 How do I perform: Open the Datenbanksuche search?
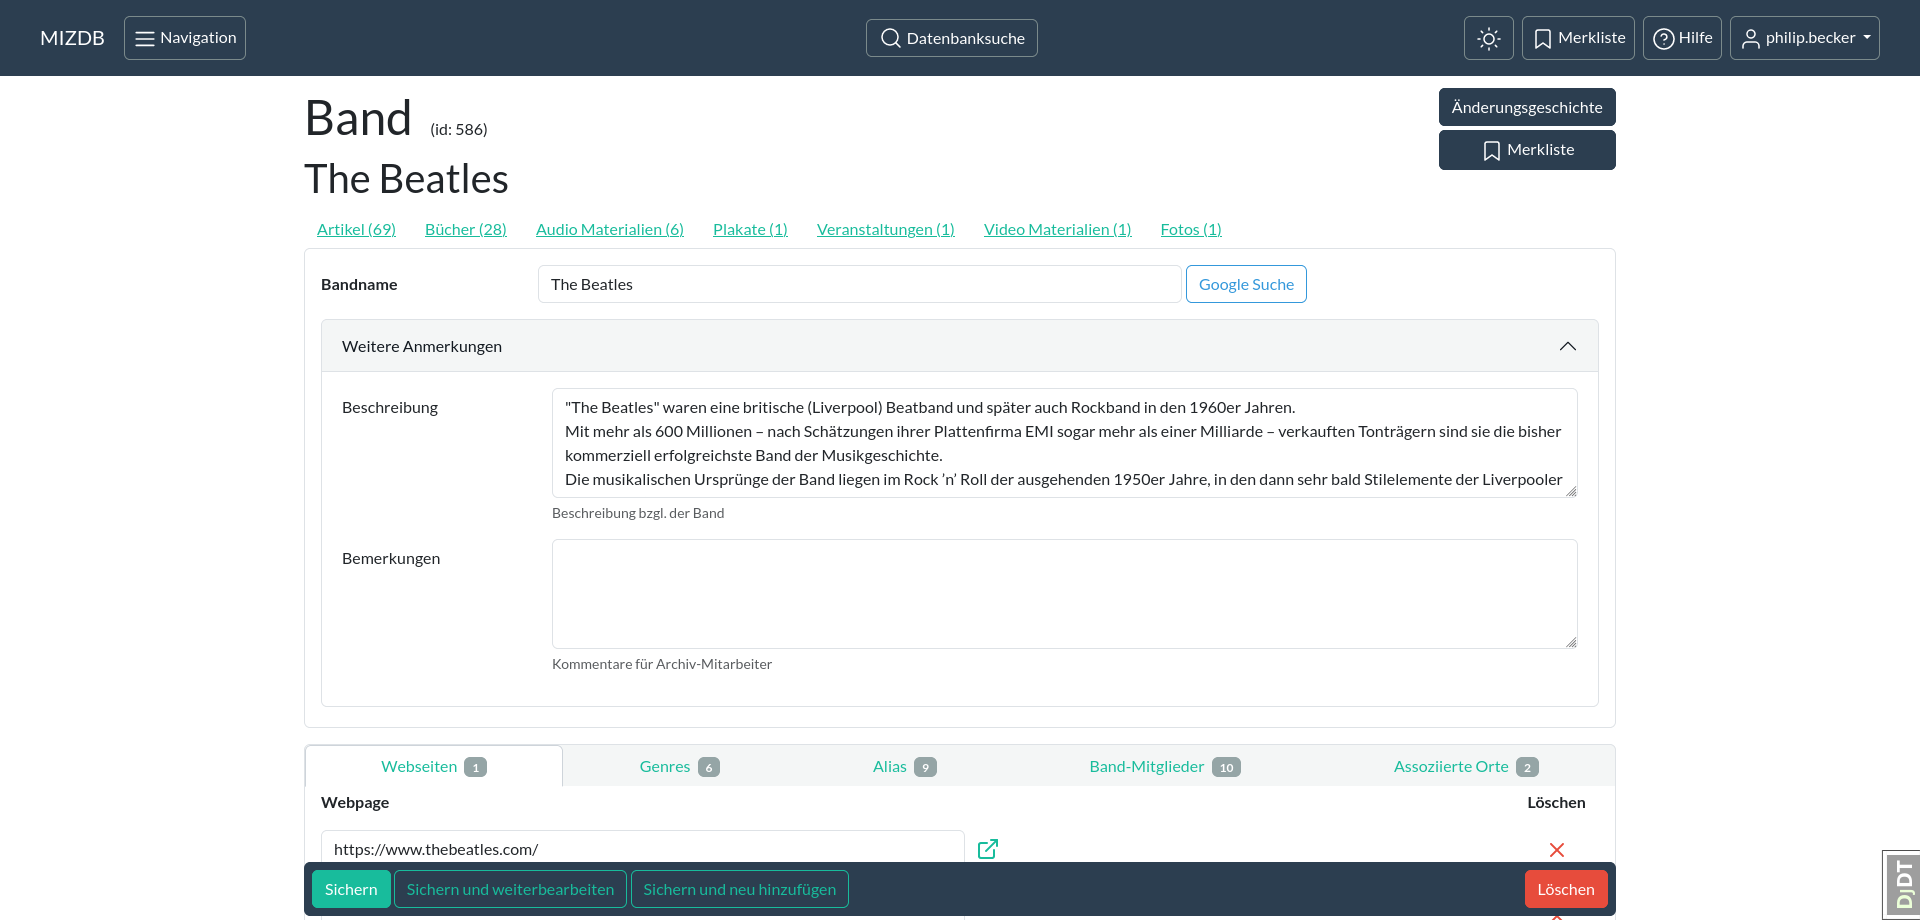(x=952, y=38)
